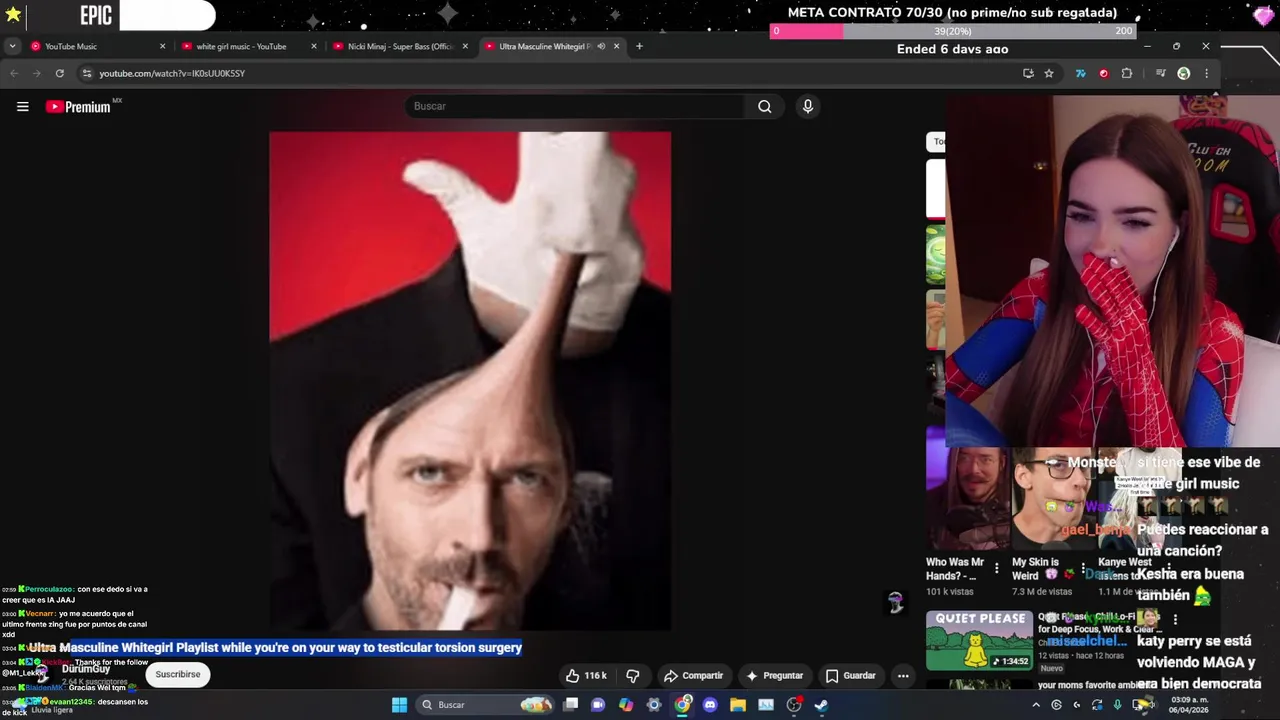Open options for the QUIET PLEASE Lo-Fi video
Viewport: 1280px width, 720px height.
tap(1175, 620)
